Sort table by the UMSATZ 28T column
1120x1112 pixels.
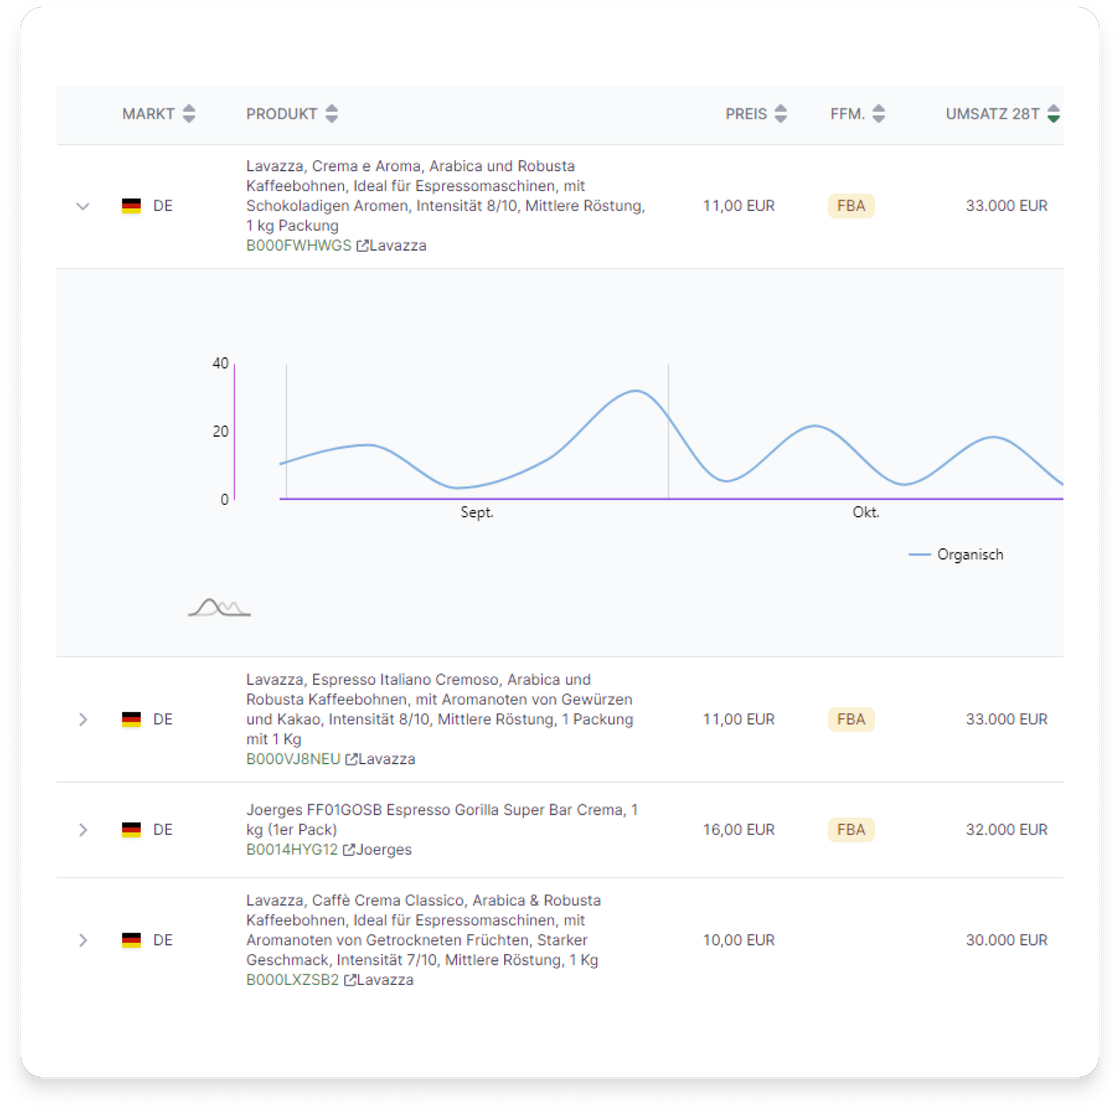click(1054, 114)
